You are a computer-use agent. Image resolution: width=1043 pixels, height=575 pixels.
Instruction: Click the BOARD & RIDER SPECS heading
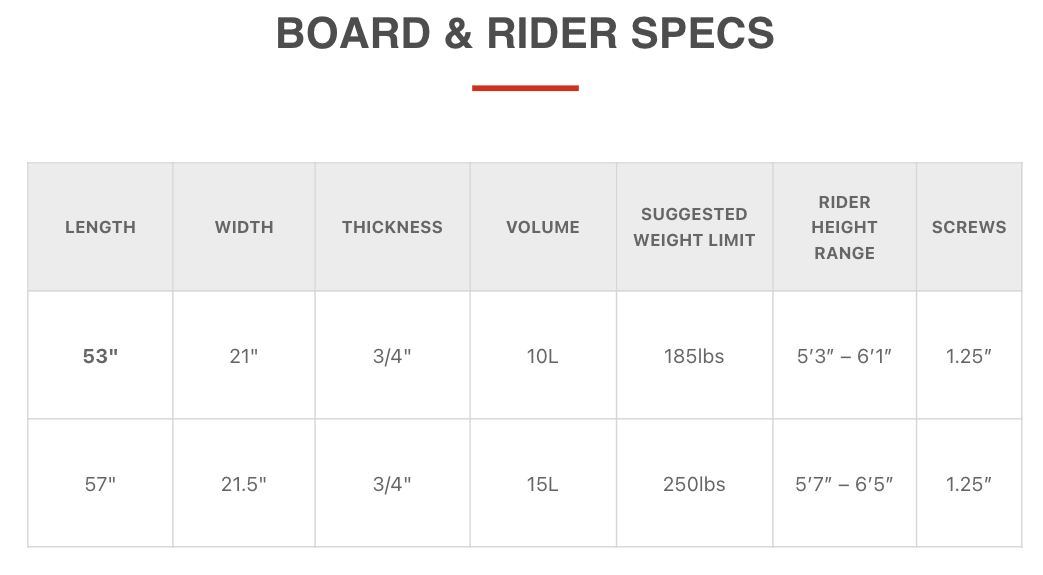525,33
